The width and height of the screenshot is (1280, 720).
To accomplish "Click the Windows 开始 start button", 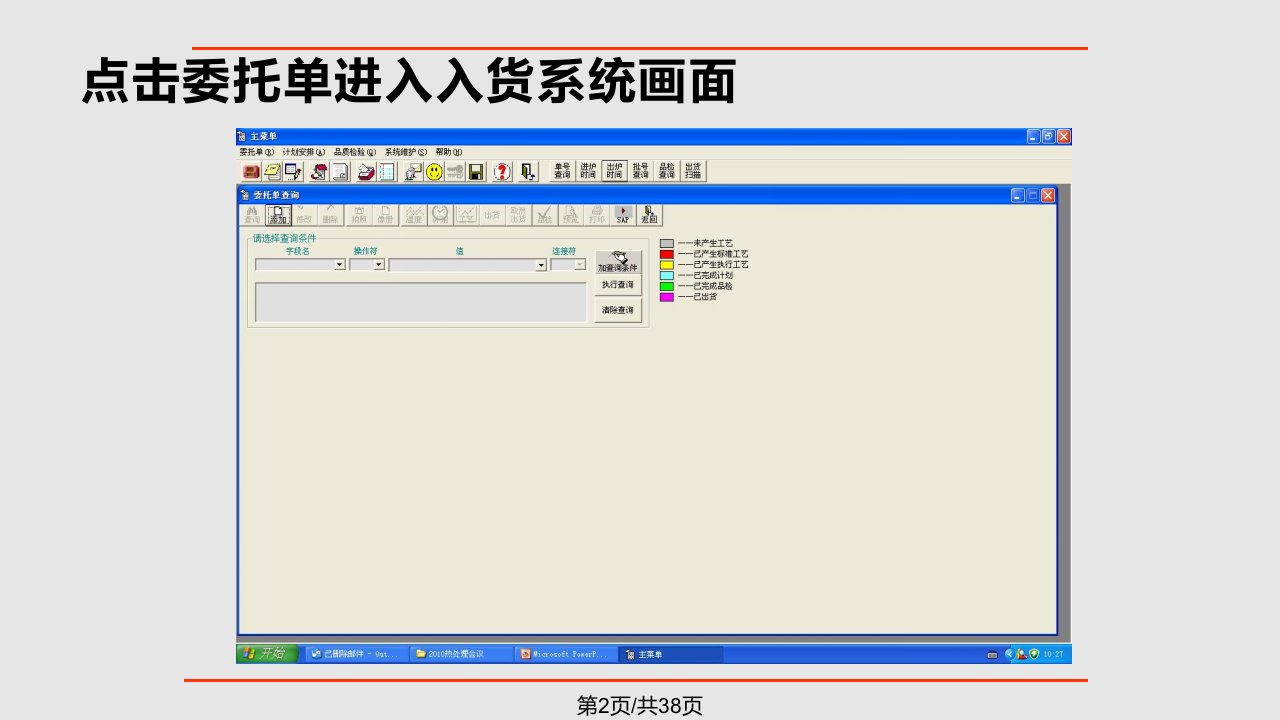I will point(266,654).
